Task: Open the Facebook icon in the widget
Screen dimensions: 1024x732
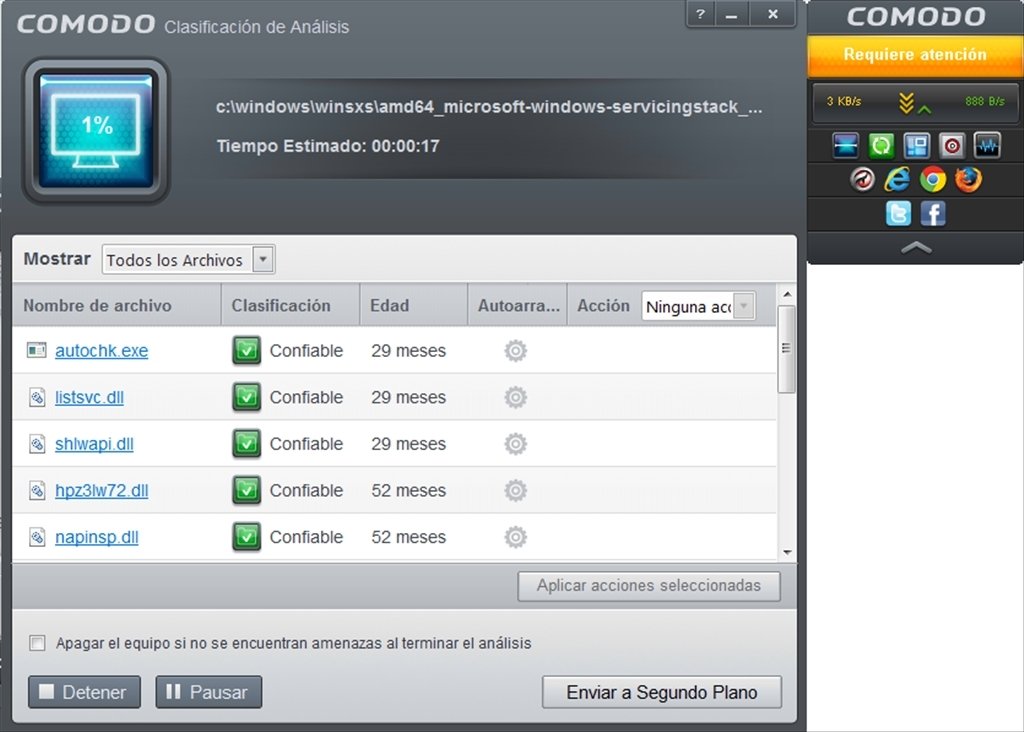Action: pos(933,214)
